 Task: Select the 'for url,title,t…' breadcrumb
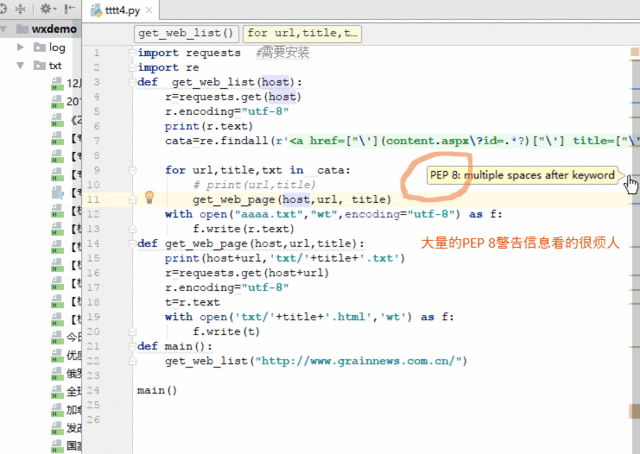pos(302,33)
